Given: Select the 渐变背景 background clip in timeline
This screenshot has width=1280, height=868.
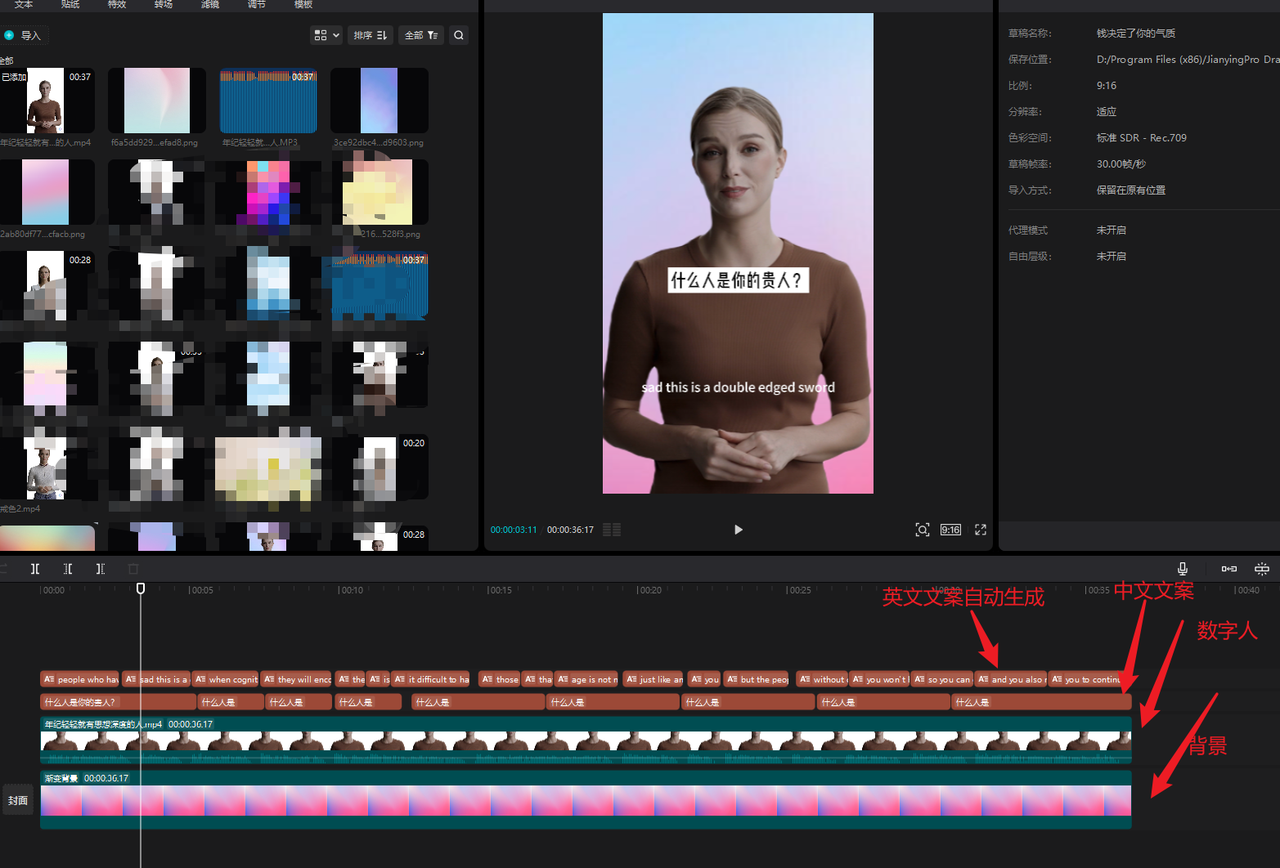Looking at the screenshot, I should pyautogui.click(x=585, y=799).
